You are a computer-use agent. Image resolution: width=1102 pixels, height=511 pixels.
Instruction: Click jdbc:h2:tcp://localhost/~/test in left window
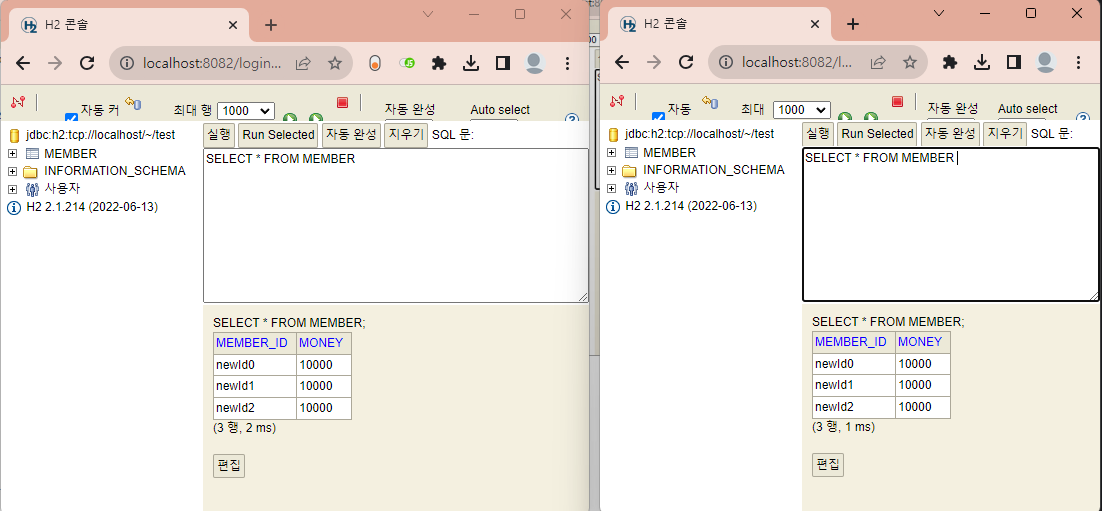[x=100, y=135]
